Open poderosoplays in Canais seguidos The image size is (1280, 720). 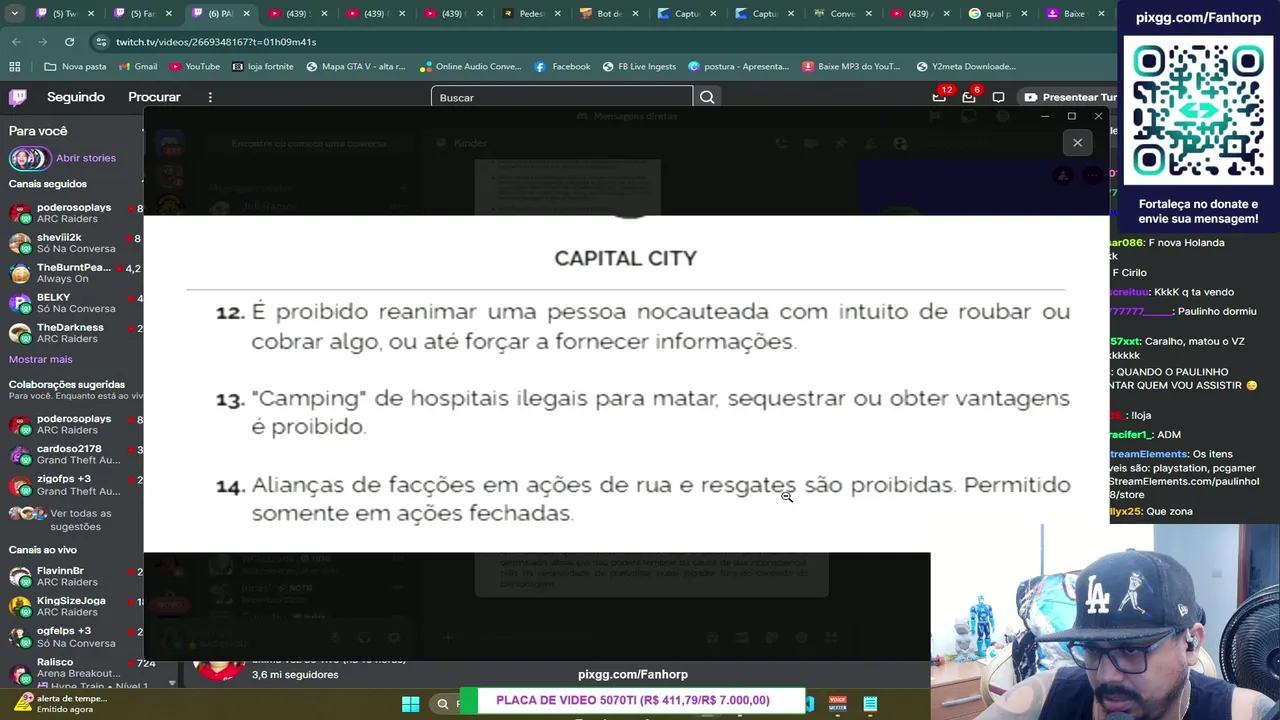tap(72, 213)
